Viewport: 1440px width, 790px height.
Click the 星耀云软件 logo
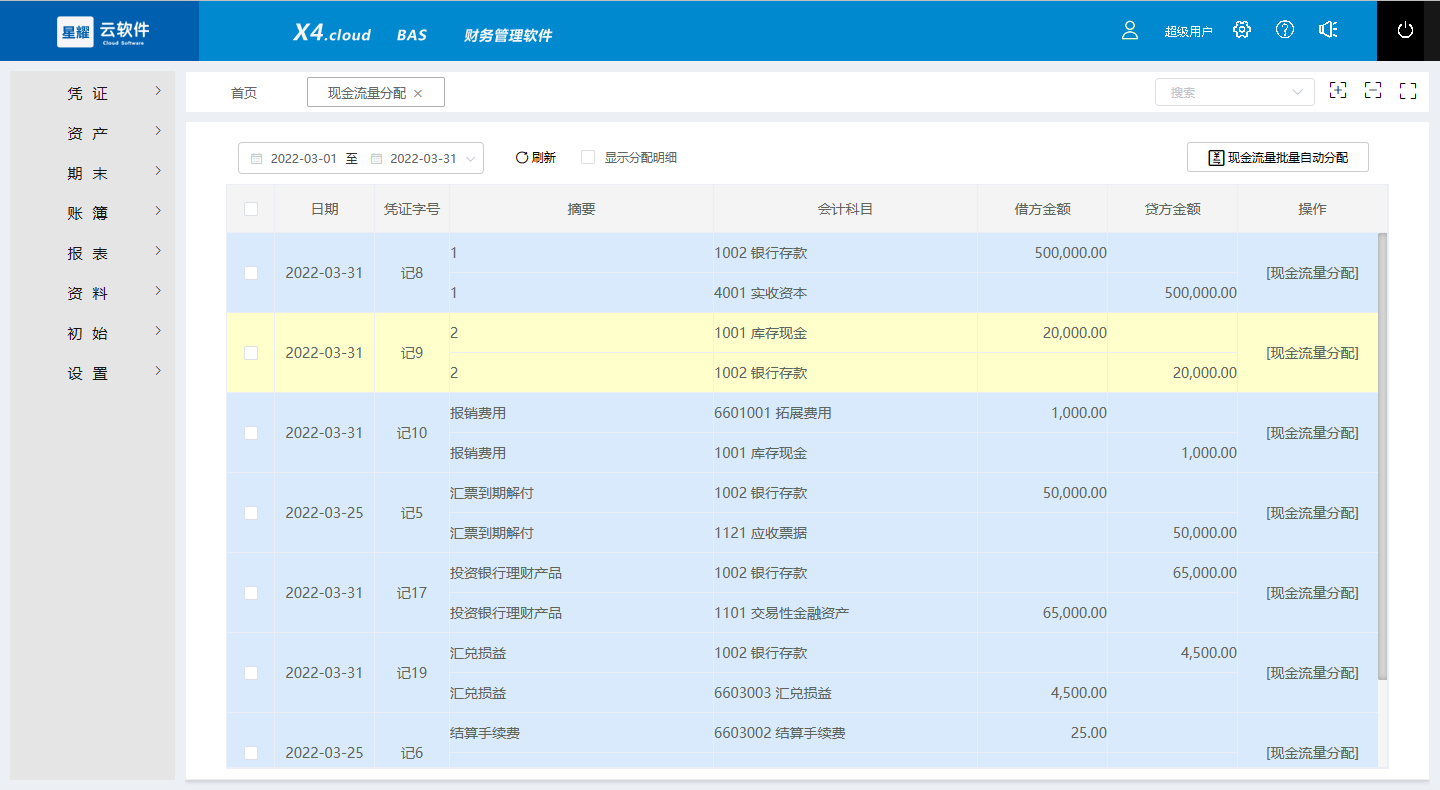coord(104,31)
